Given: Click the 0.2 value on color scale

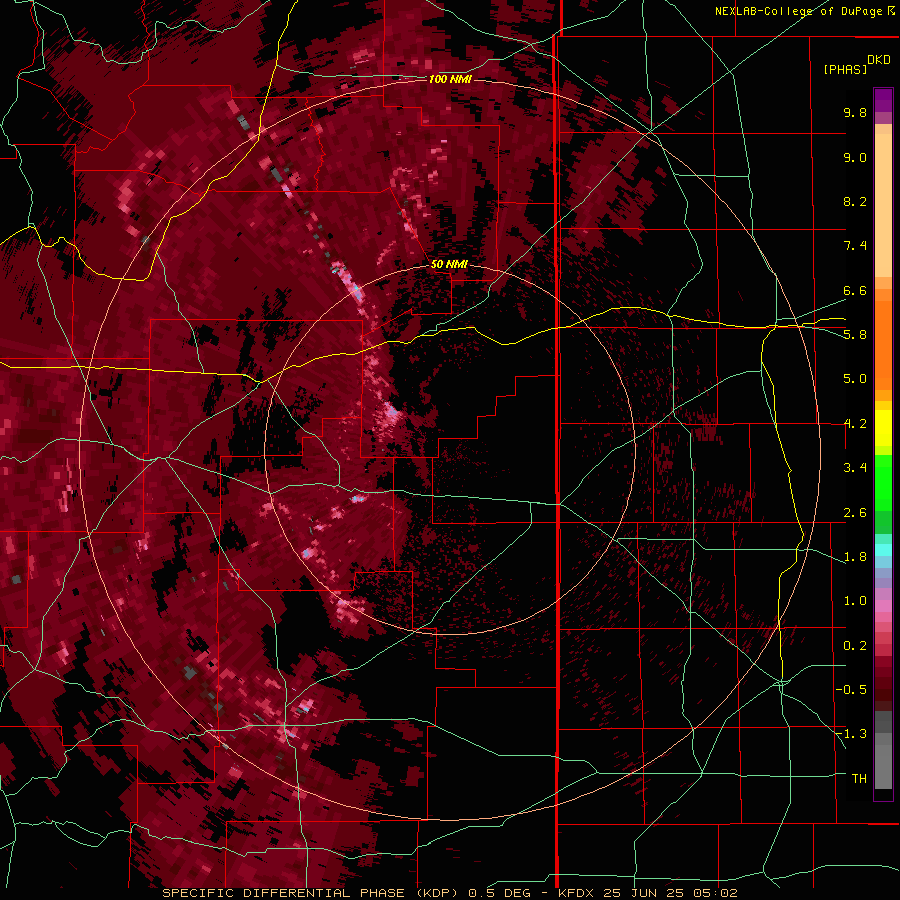Looking at the screenshot, I should pyautogui.click(x=855, y=646).
